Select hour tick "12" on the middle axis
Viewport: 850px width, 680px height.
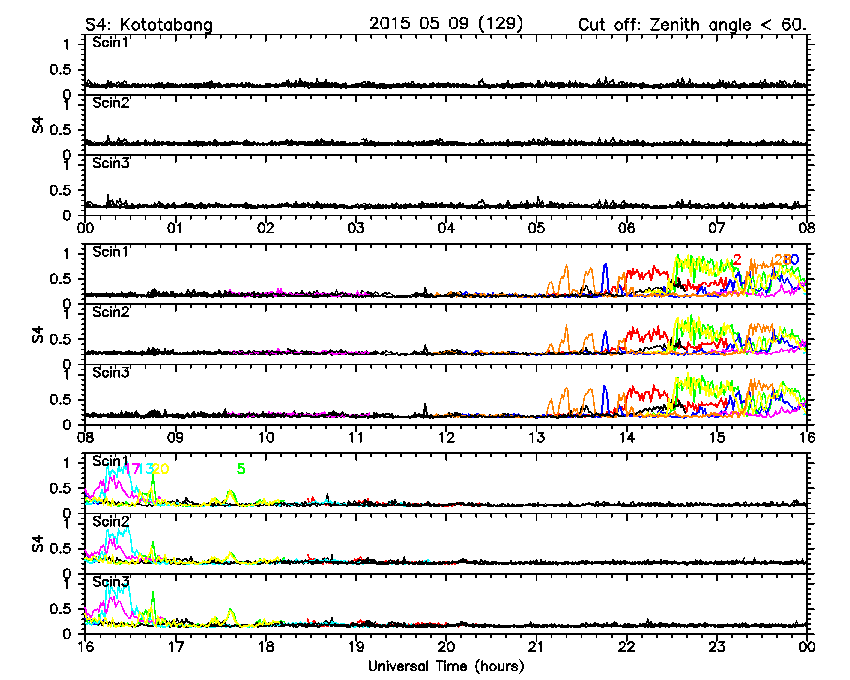coord(446,437)
